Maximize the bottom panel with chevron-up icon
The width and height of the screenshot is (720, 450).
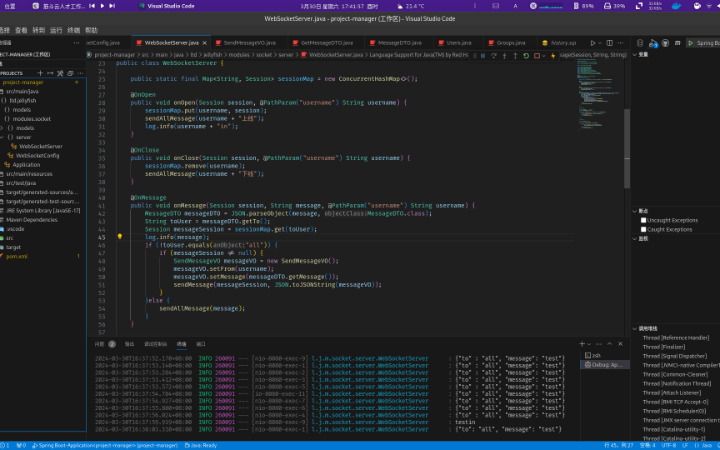click(x=609, y=343)
